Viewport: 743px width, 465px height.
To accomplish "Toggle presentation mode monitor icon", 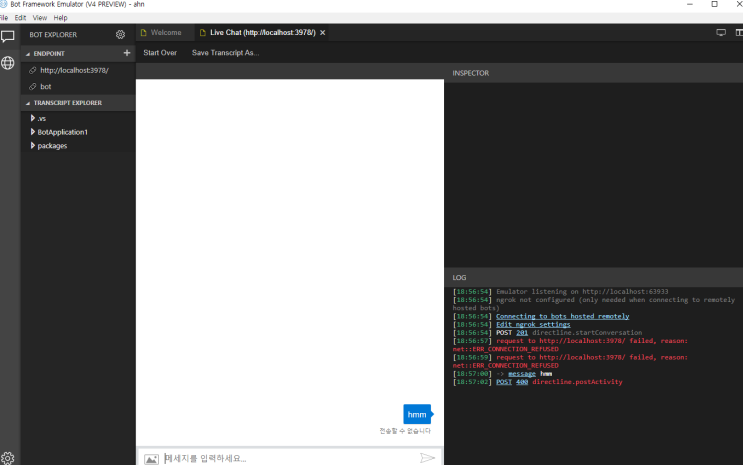I will coord(721,32).
